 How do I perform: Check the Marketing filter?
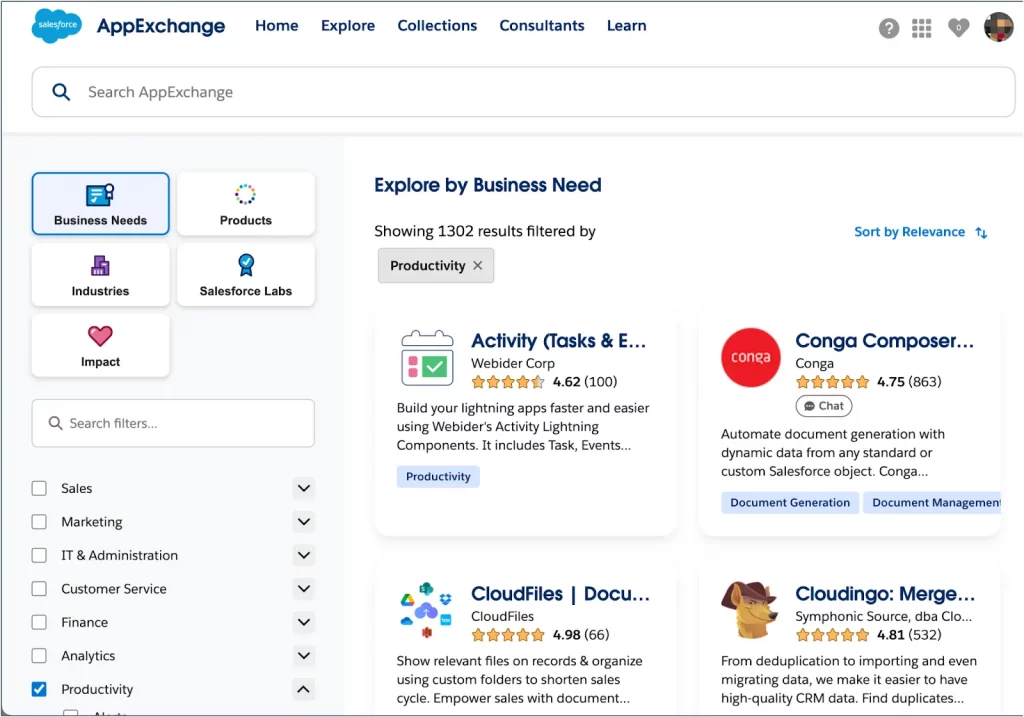(38, 521)
